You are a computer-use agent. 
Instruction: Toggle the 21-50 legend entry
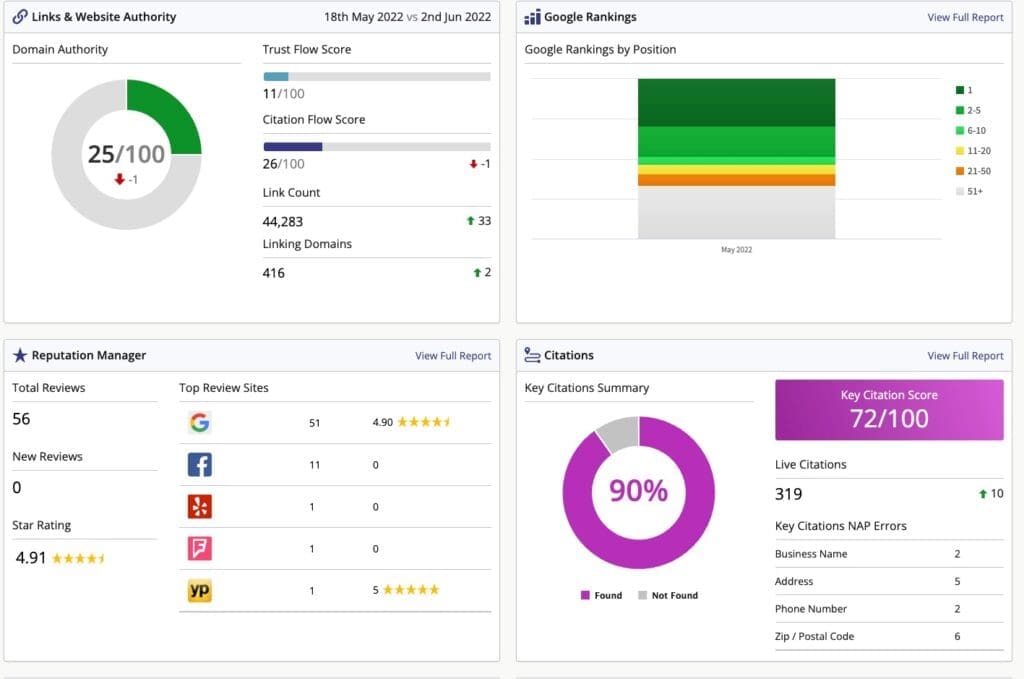coord(973,171)
